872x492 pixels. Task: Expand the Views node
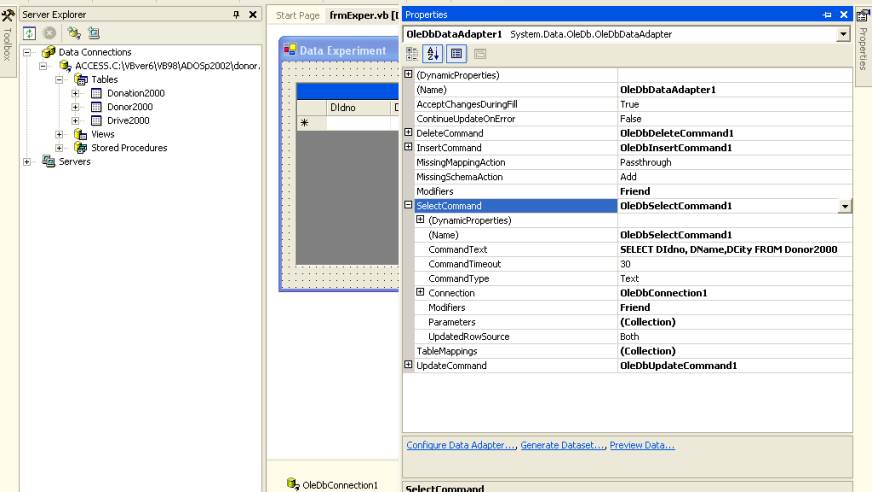click(x=59, y=134)
